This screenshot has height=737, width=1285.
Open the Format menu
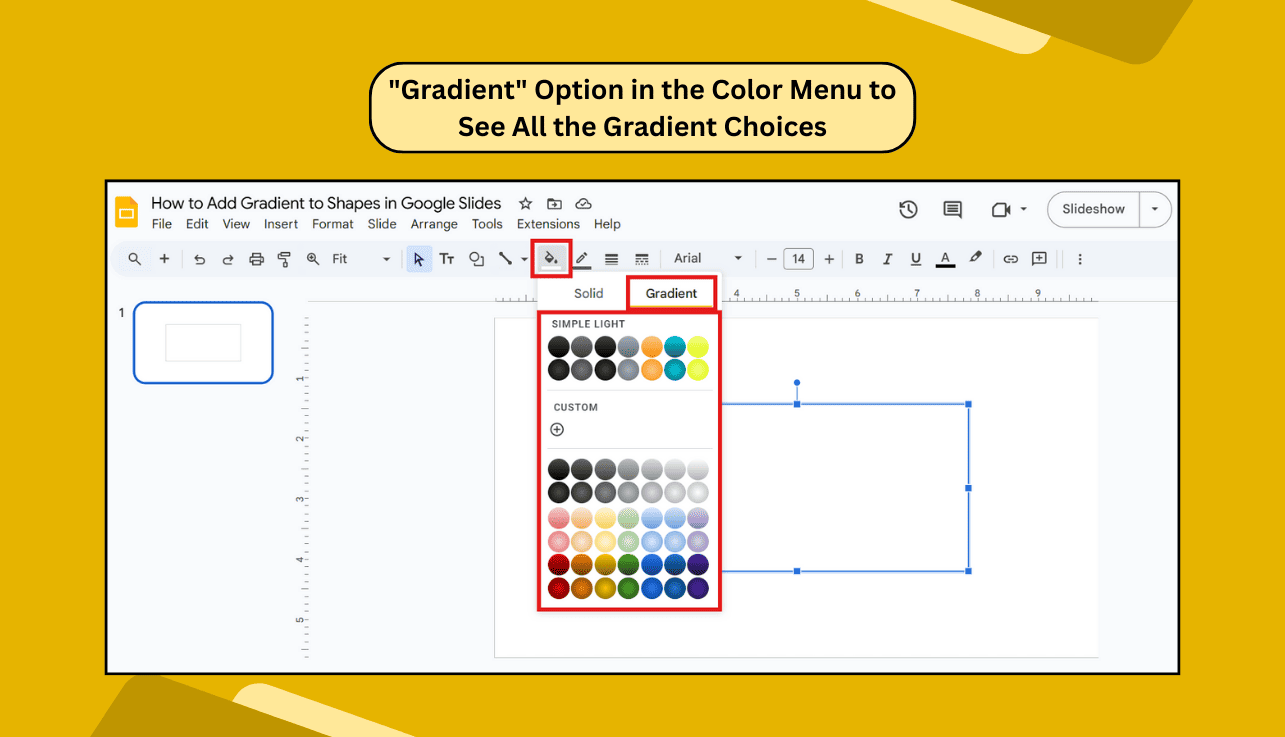pos(332,224)
